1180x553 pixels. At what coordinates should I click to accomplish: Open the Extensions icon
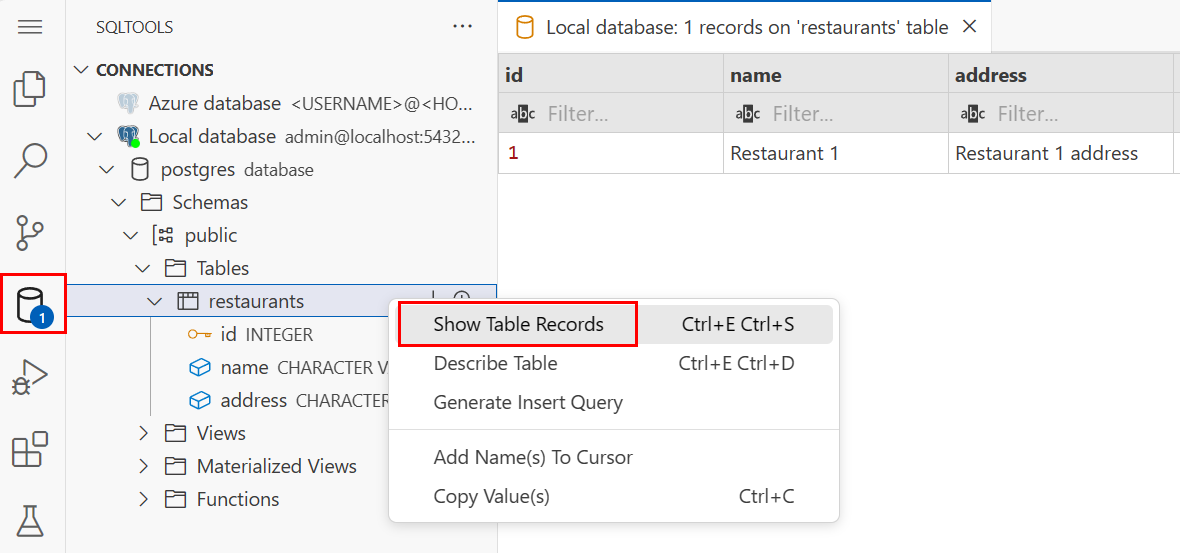[x=30, y=450]
